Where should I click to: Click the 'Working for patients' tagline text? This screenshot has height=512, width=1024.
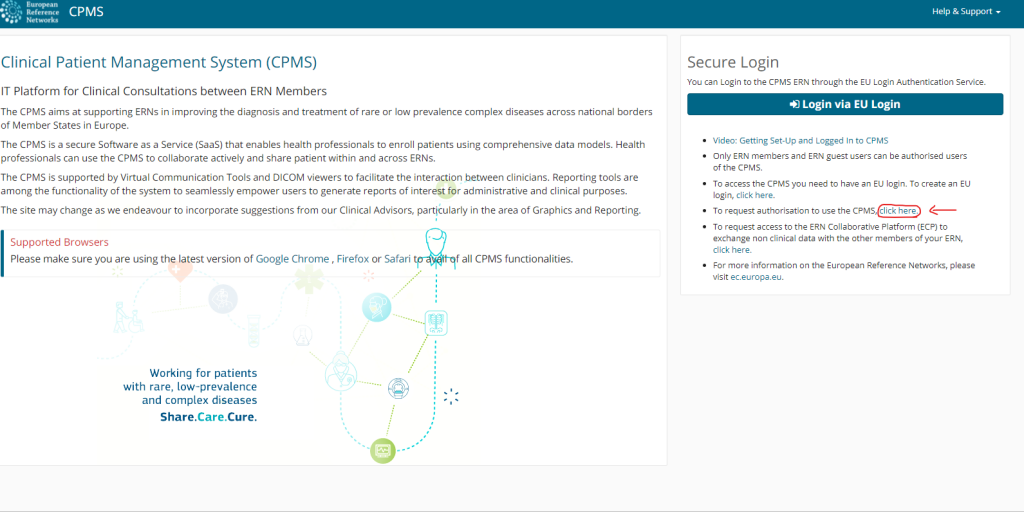pos(190,386)
